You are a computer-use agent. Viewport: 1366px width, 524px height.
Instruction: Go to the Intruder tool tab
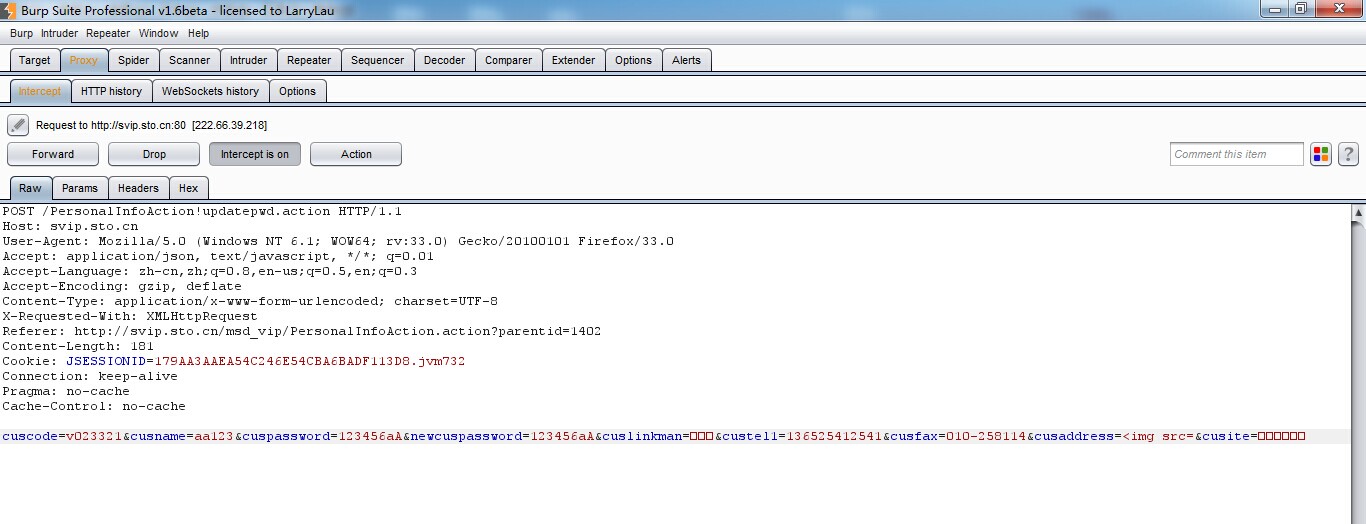pyautogui.click(x=248, y=60)
